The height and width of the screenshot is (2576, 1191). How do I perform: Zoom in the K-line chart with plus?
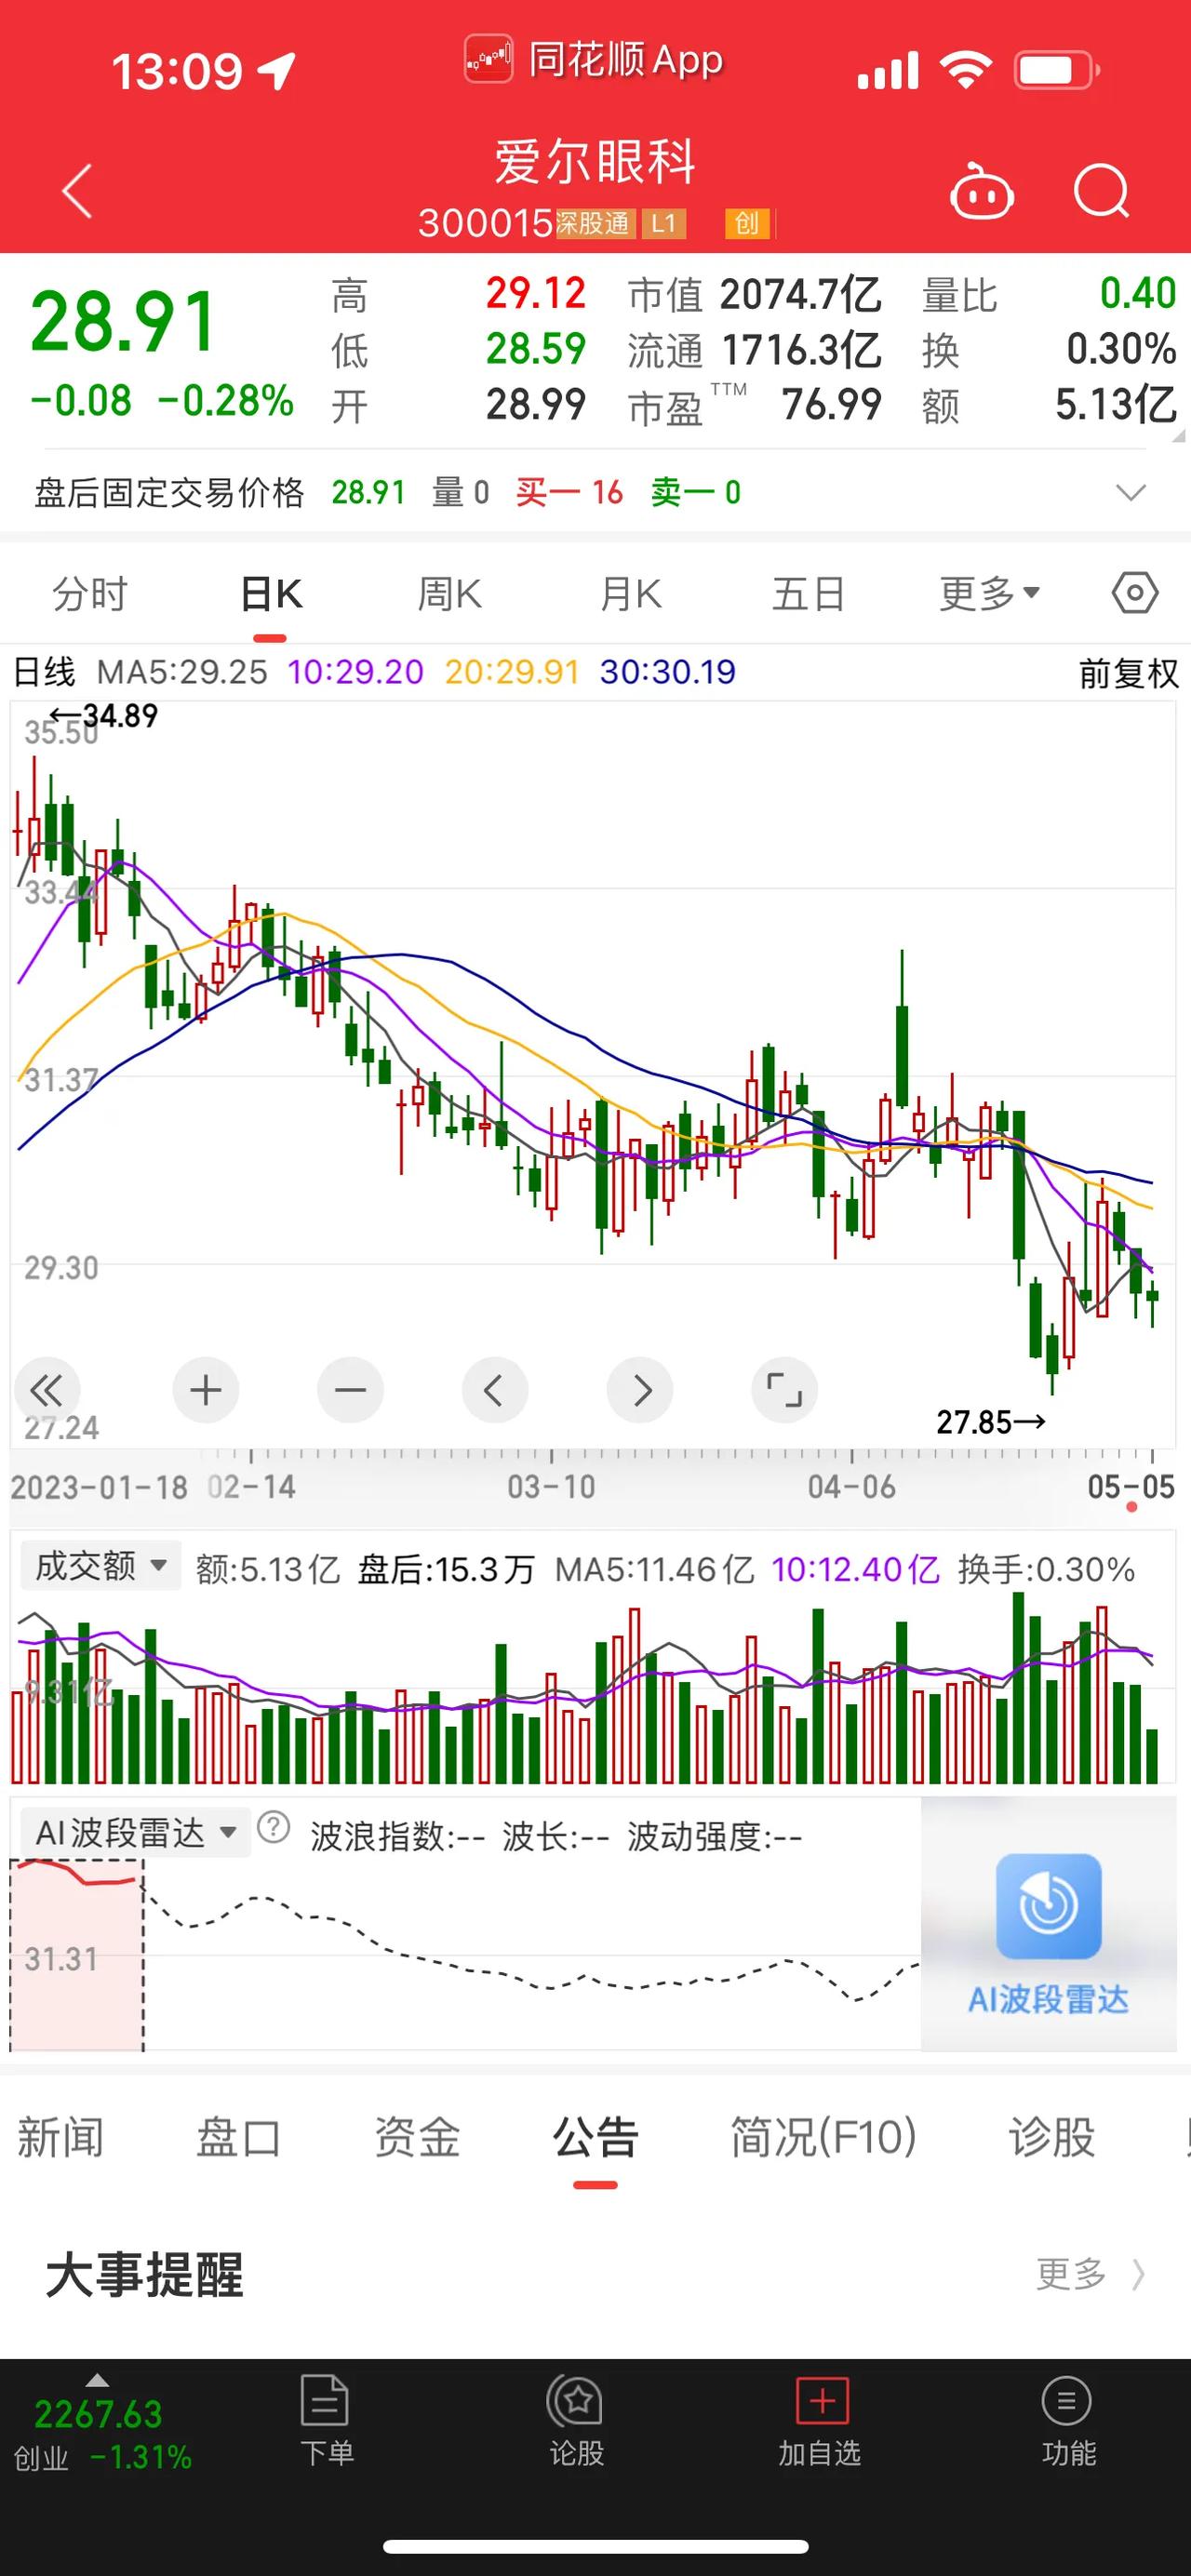(205, 1390)
